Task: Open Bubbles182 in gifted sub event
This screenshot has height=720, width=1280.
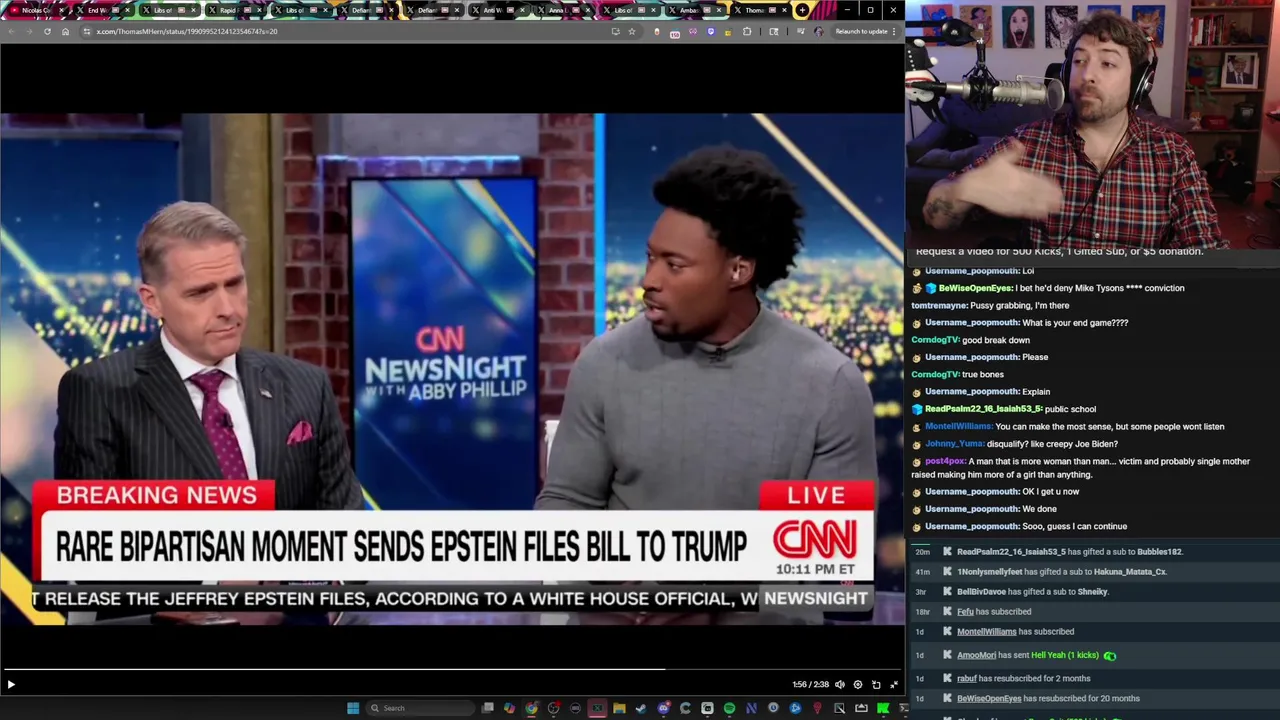Action: pos(1159,552)
